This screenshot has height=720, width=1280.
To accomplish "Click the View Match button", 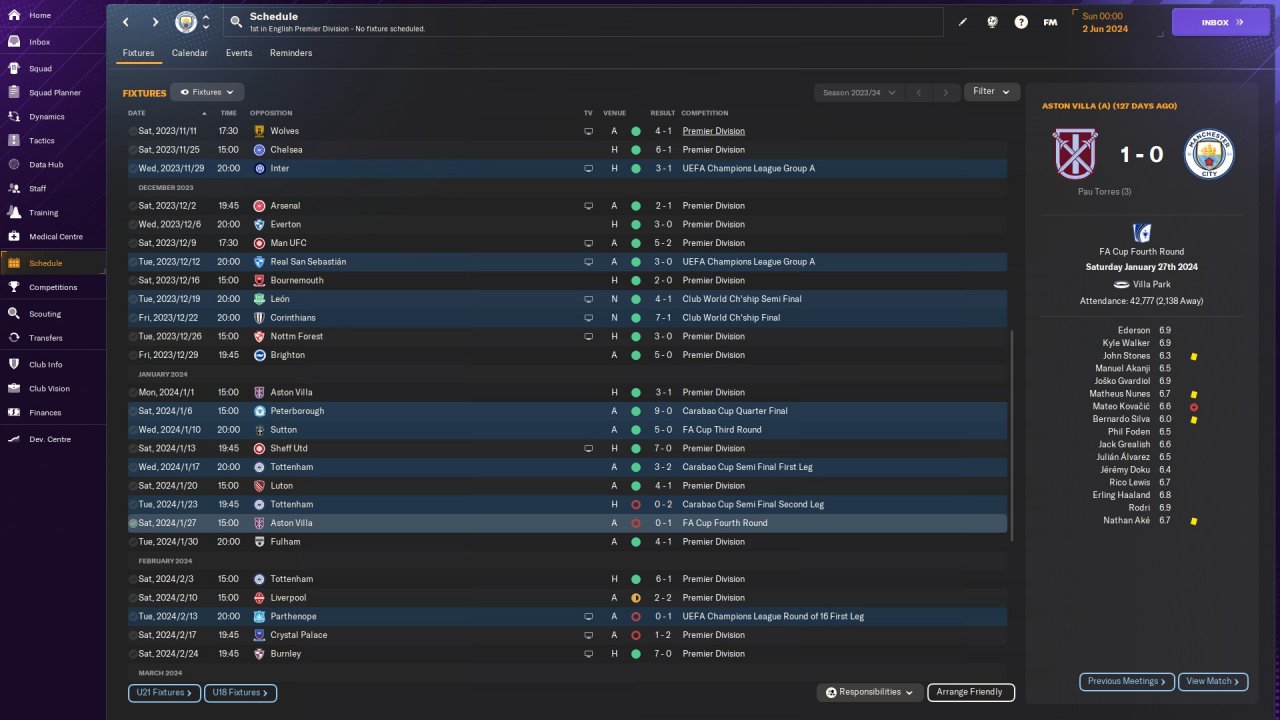I will coord(1213,682).
